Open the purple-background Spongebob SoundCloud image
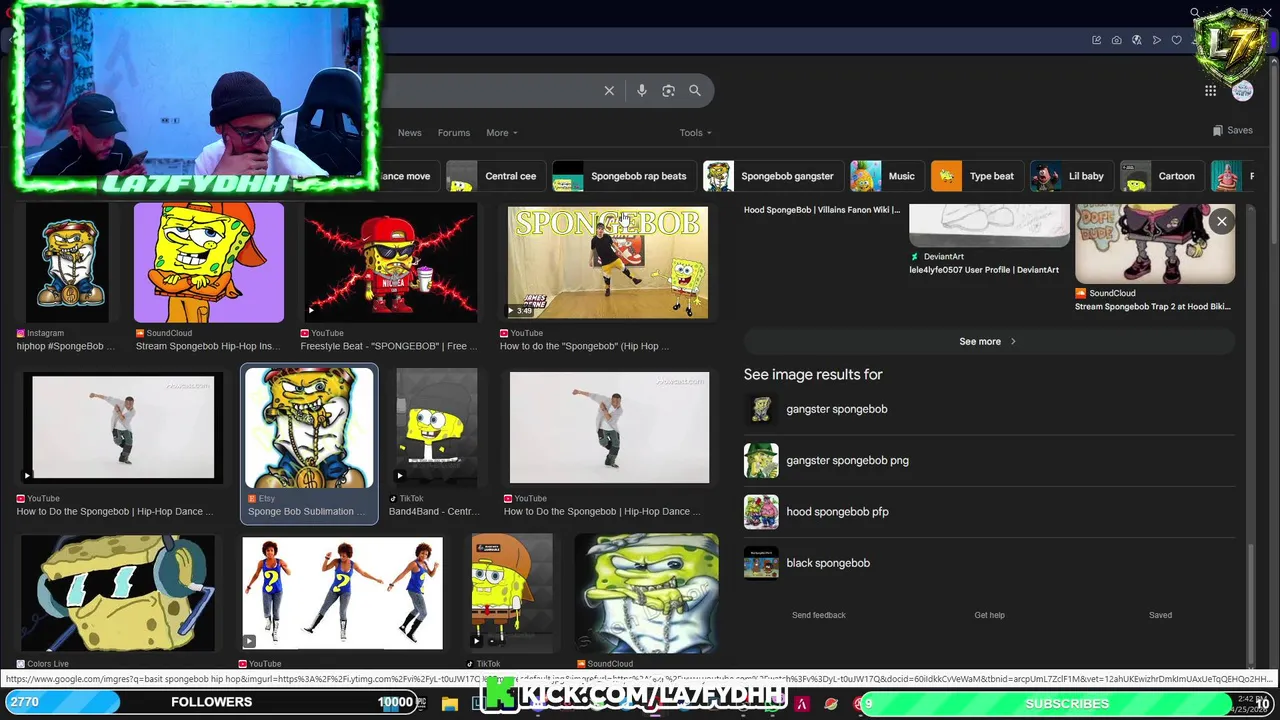This screenshot has width=1280, height=720. [209, 263]
